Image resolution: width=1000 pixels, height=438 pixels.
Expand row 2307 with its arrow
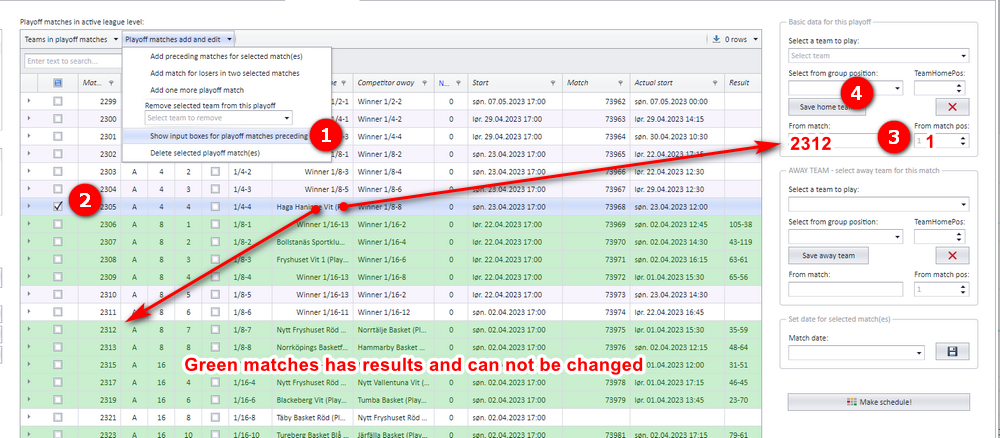[29, 242]
